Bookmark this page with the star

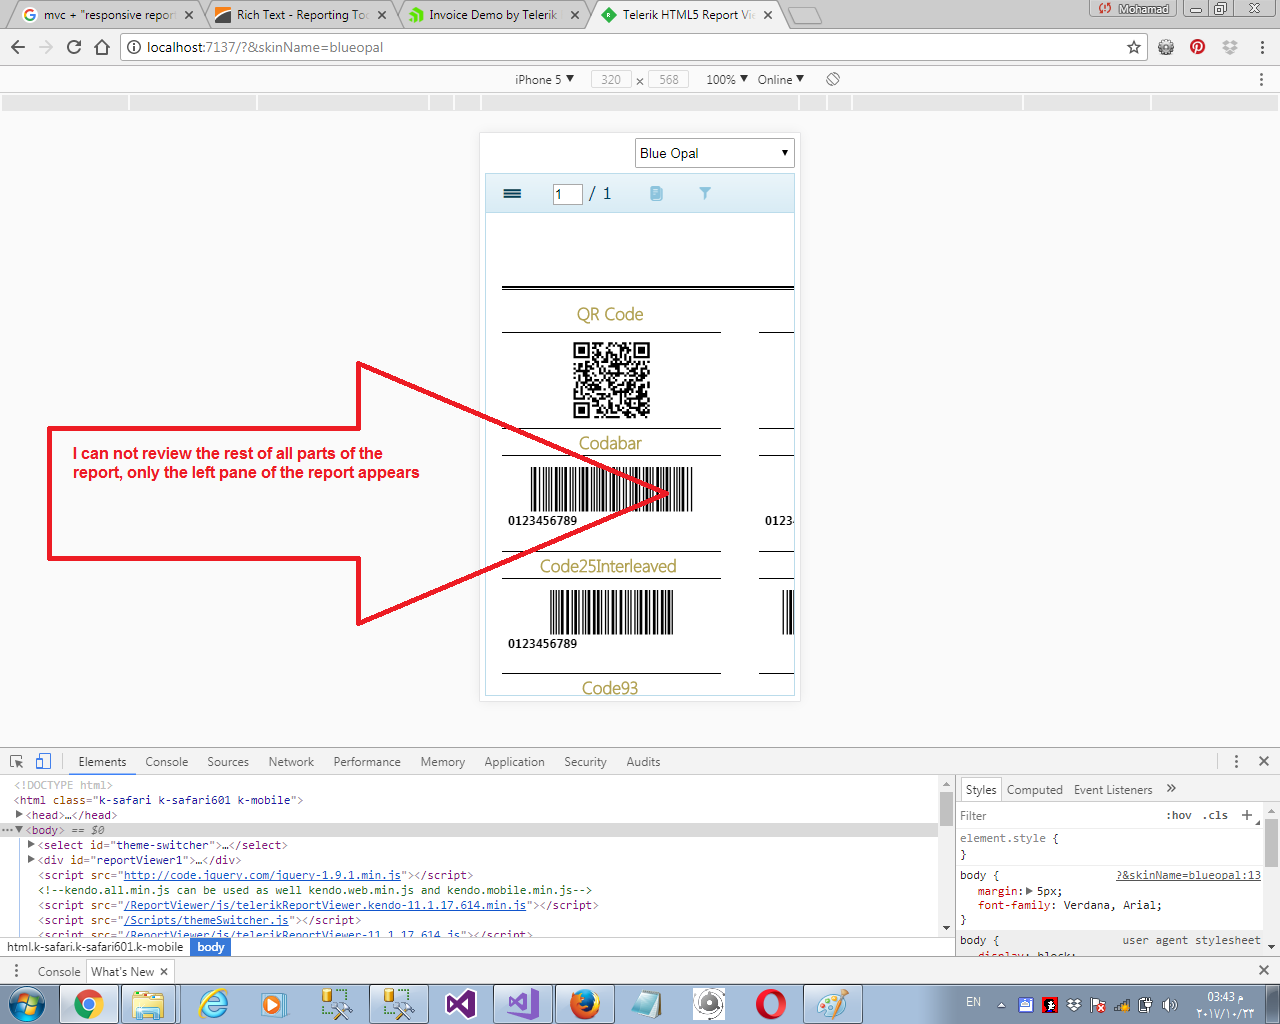pos(1134,47)
